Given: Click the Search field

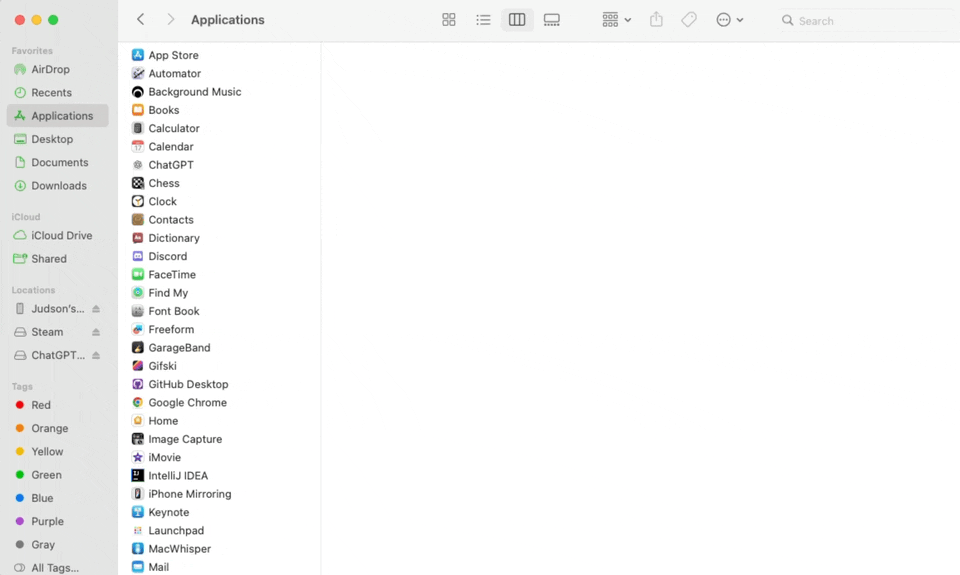Looking at the screenshot, I should 866,20.
